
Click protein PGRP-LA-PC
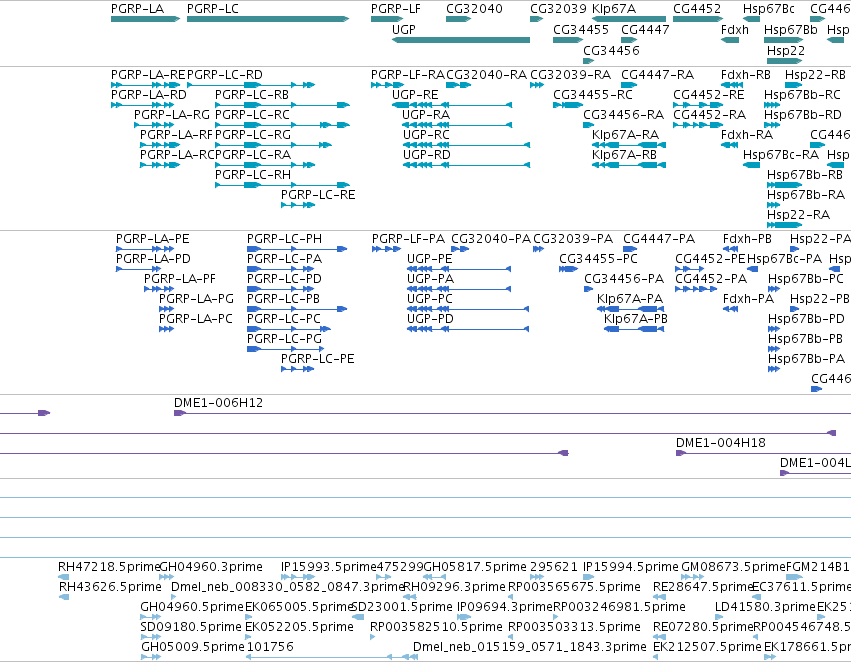[x=196, y=319]
